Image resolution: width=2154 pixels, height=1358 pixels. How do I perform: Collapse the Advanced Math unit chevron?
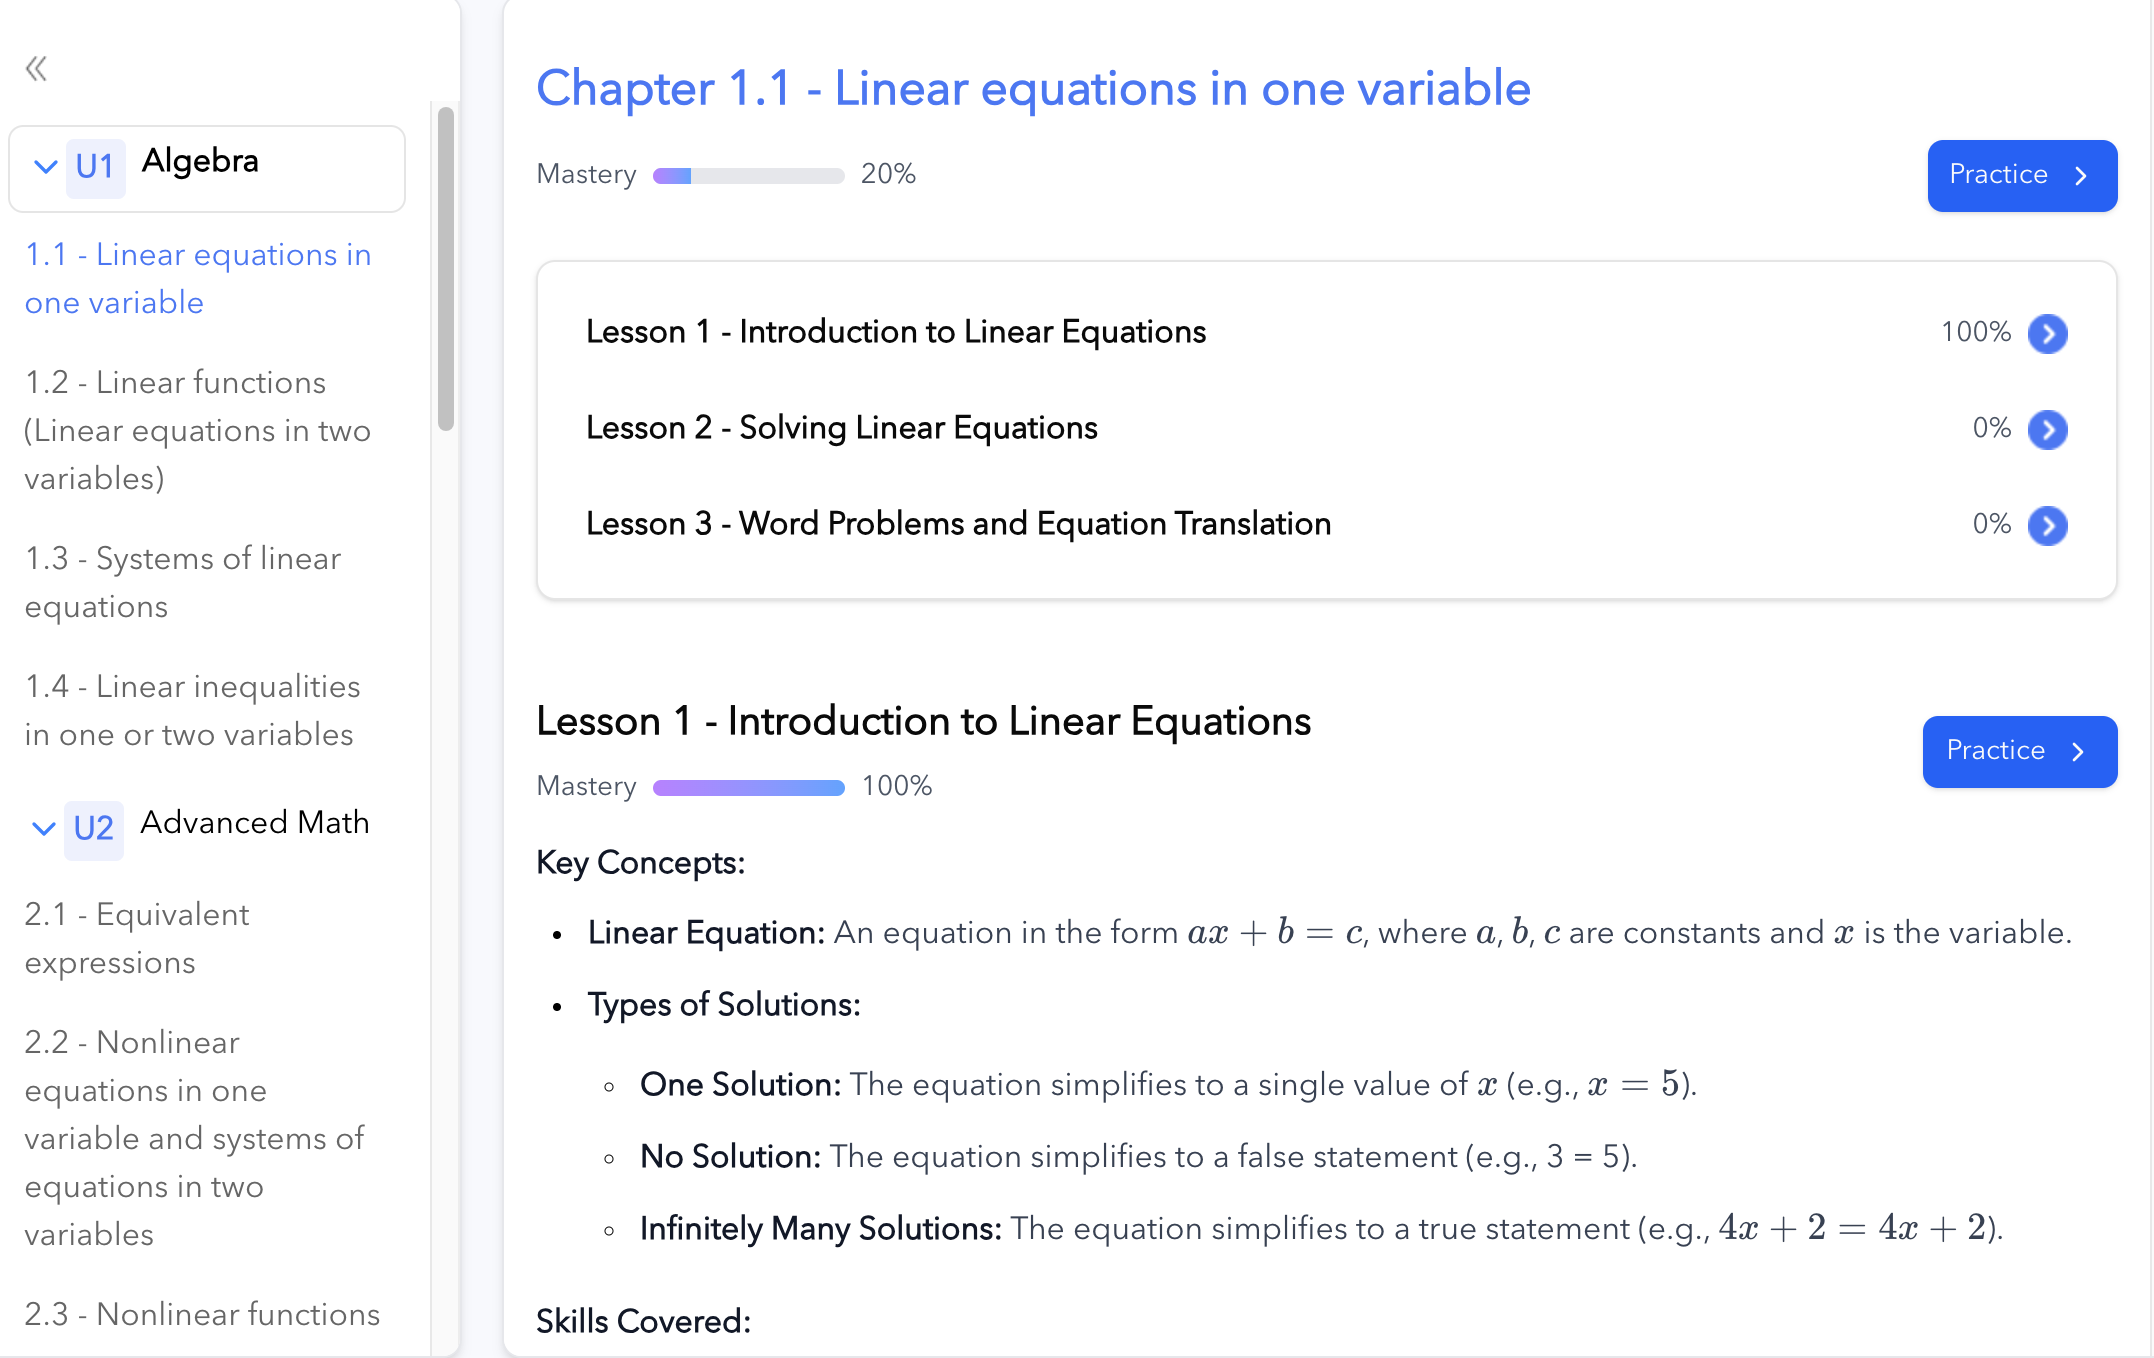coord(43,829)
